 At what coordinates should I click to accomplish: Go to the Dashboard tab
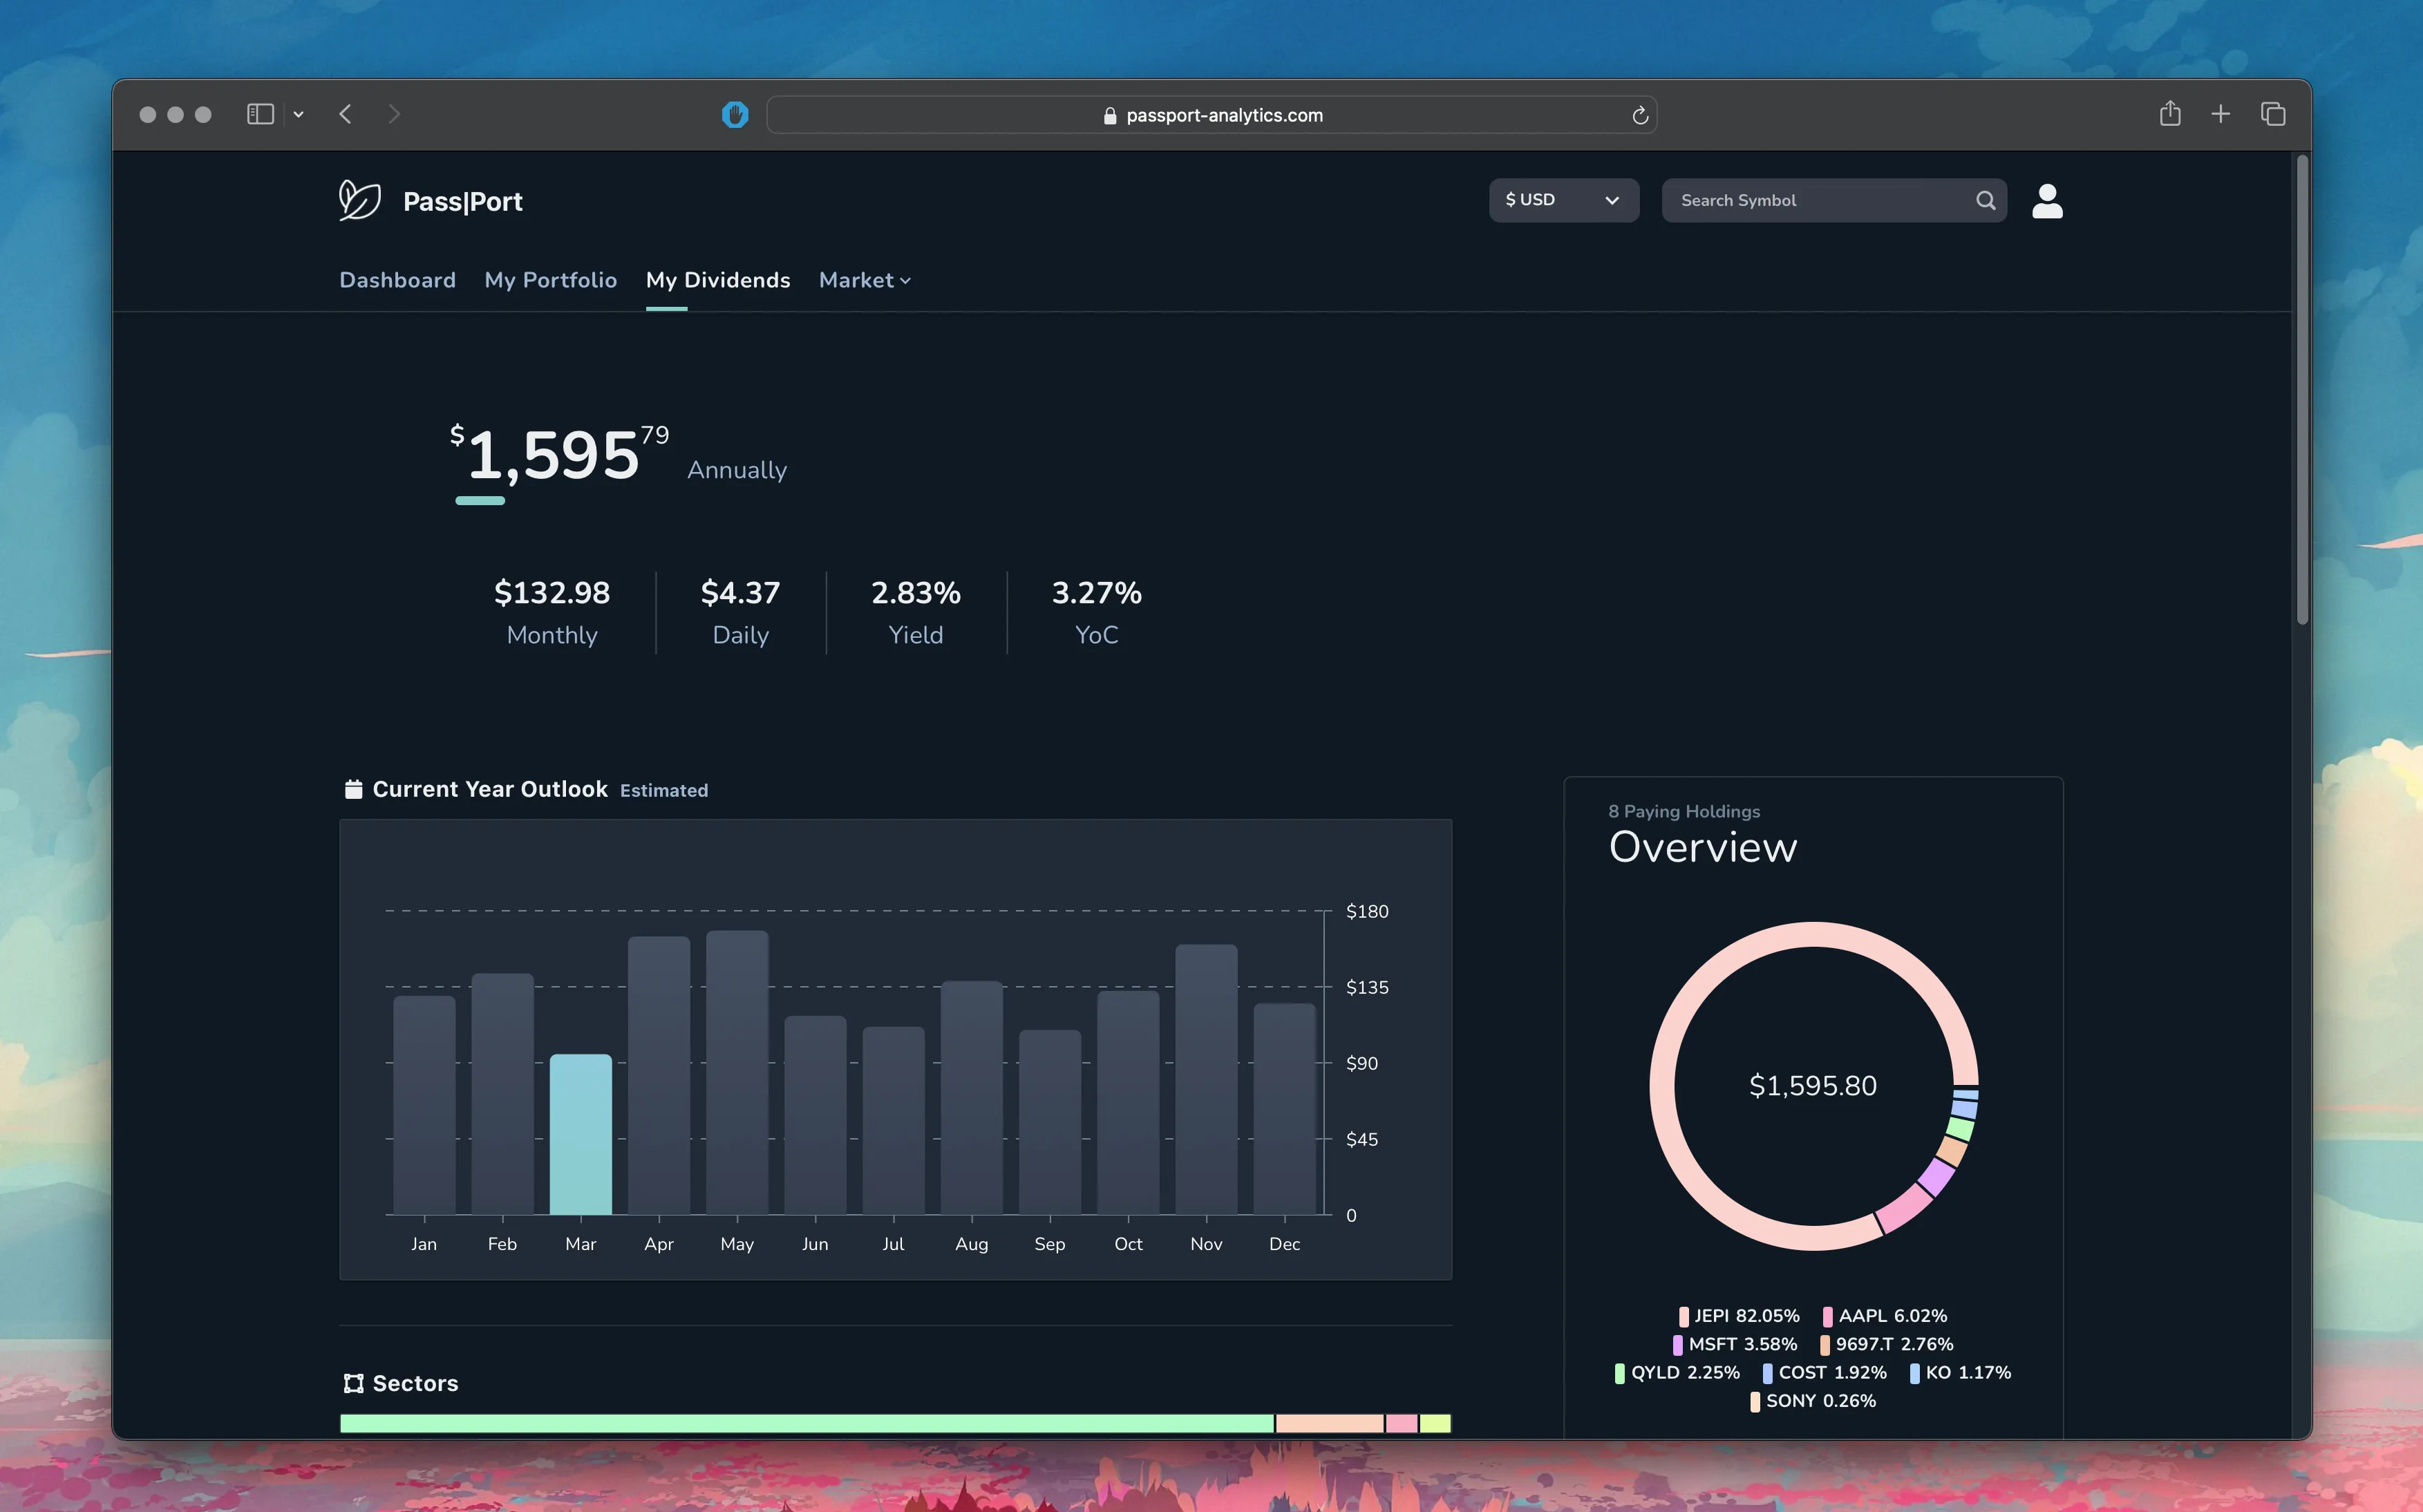[x=397, y=280]
